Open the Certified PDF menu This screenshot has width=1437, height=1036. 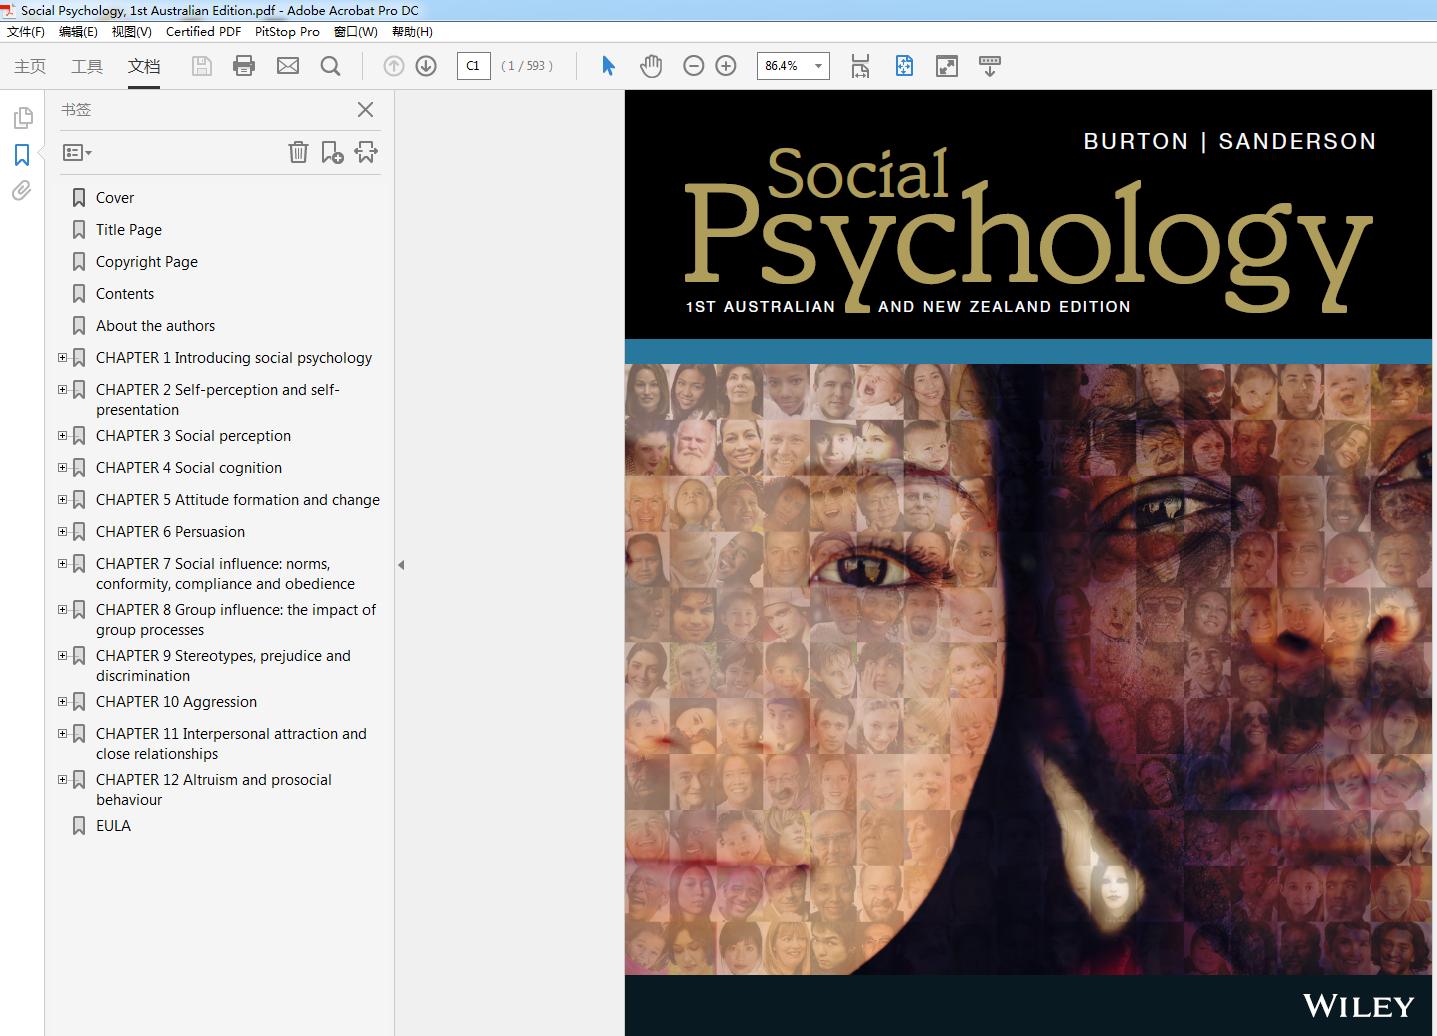coord(203,31)
